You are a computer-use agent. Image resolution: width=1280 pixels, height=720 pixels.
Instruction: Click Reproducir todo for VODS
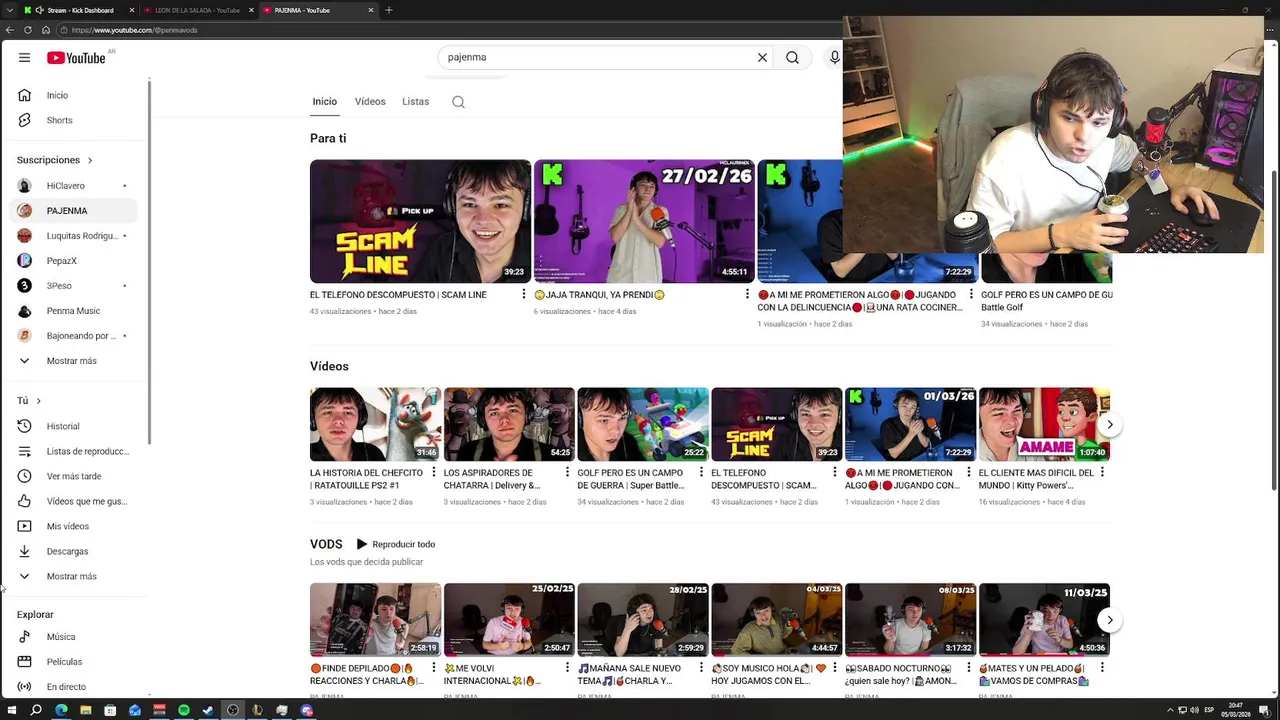point(396,544)
